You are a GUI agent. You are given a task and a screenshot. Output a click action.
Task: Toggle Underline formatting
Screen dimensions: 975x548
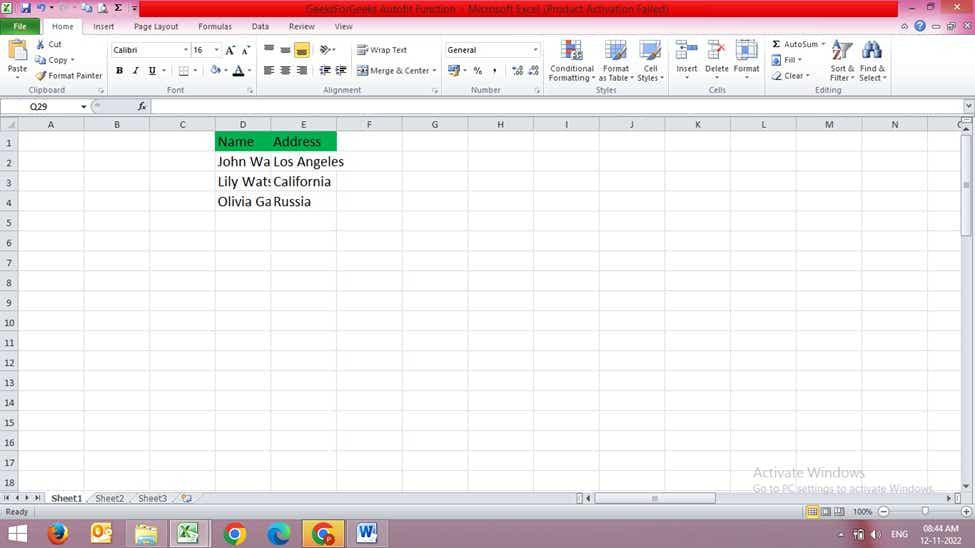tap(152, 71)
